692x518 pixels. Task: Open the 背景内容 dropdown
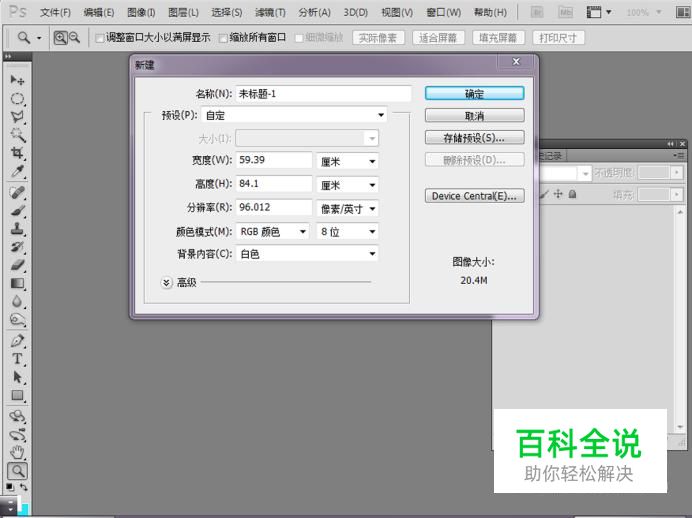(x=307, y=254)
